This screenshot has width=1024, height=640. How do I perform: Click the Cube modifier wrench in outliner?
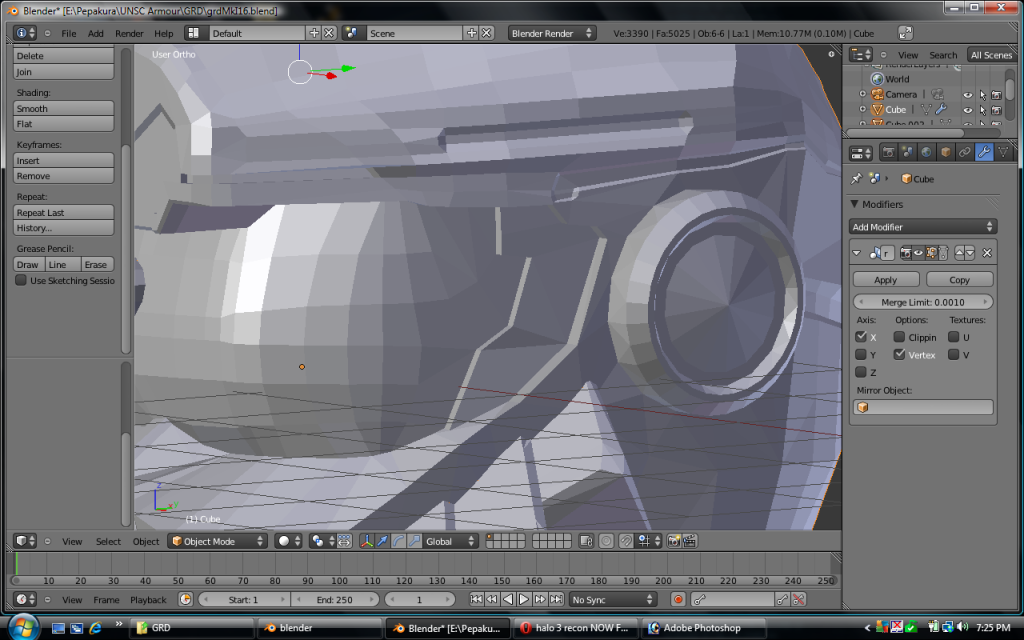click(941, 110)
